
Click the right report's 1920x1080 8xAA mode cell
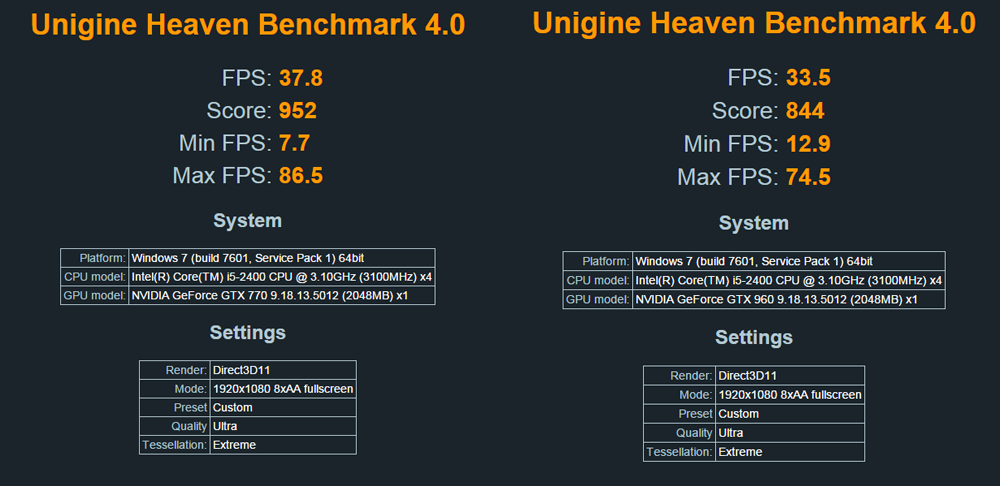(790, 395)
